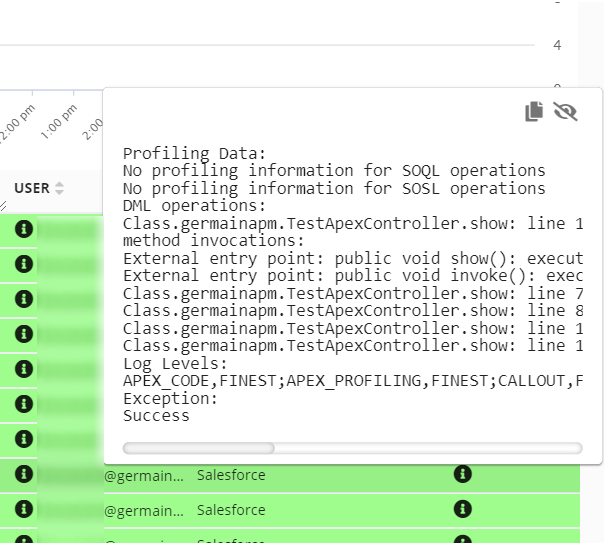Copy the profiling data to clipboard
The width and height of the screenshot is (604, 543).
click(x=534, y=112)
